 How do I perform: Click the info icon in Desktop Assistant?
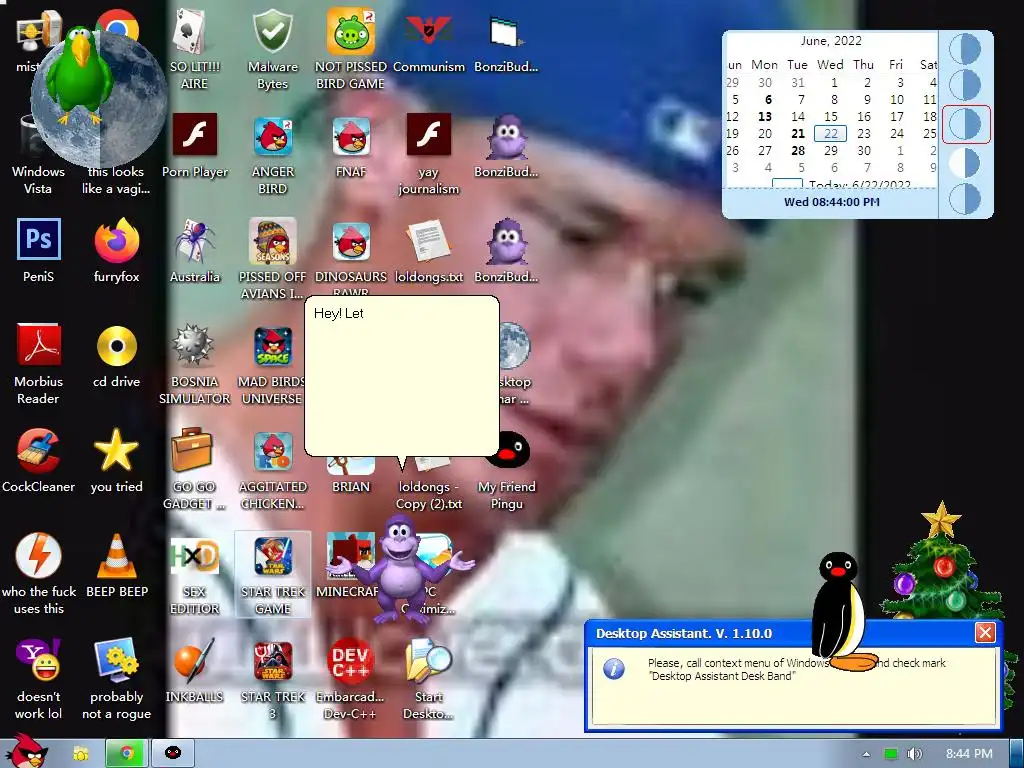click(614, 669)
